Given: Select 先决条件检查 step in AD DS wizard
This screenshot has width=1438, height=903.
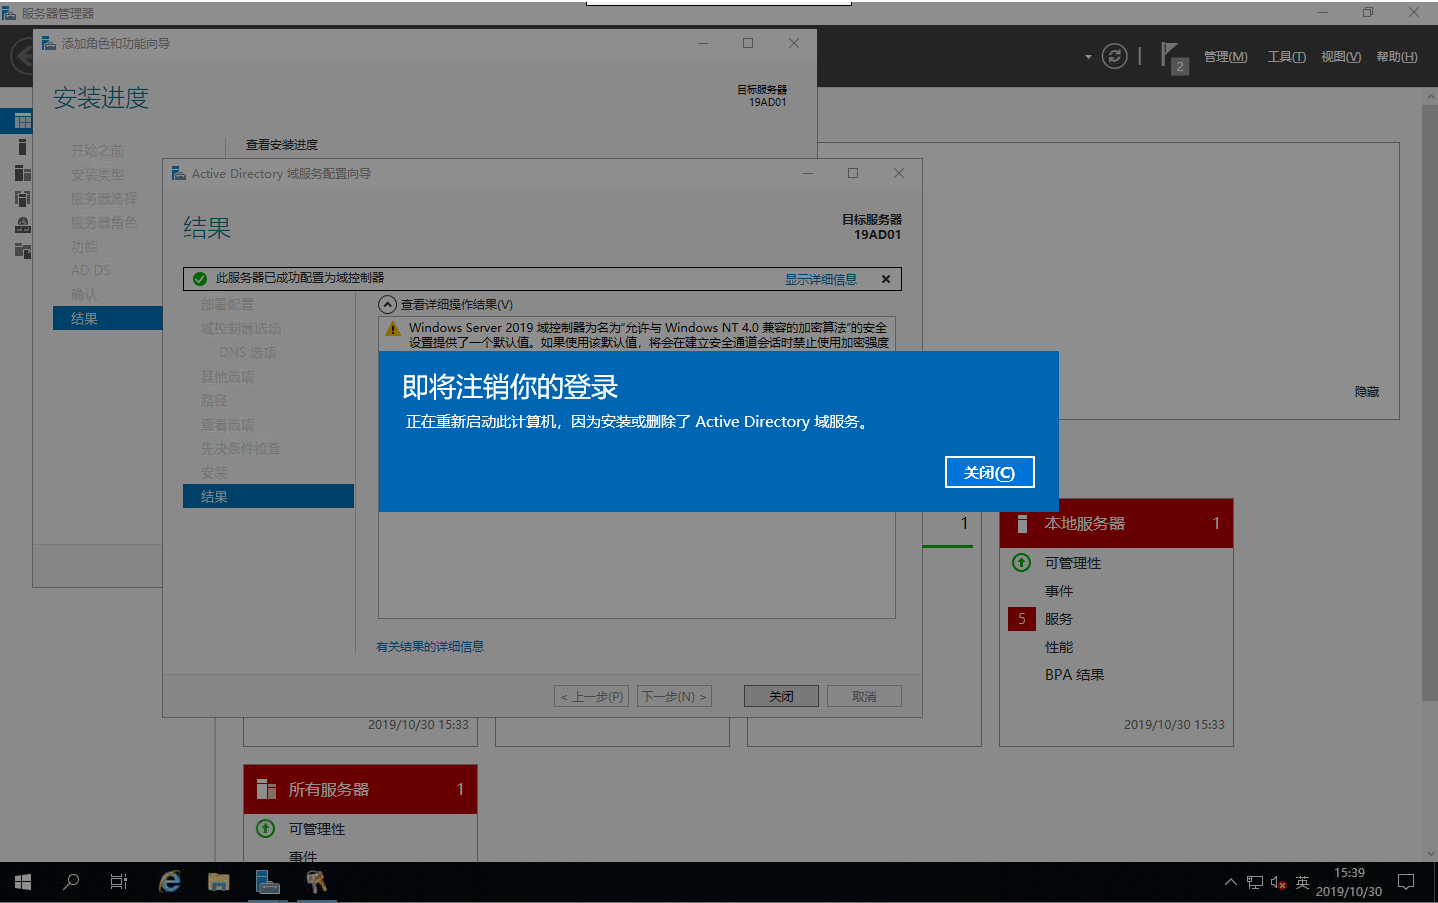Looking at the screenshot, I should [x=240, y=448].
